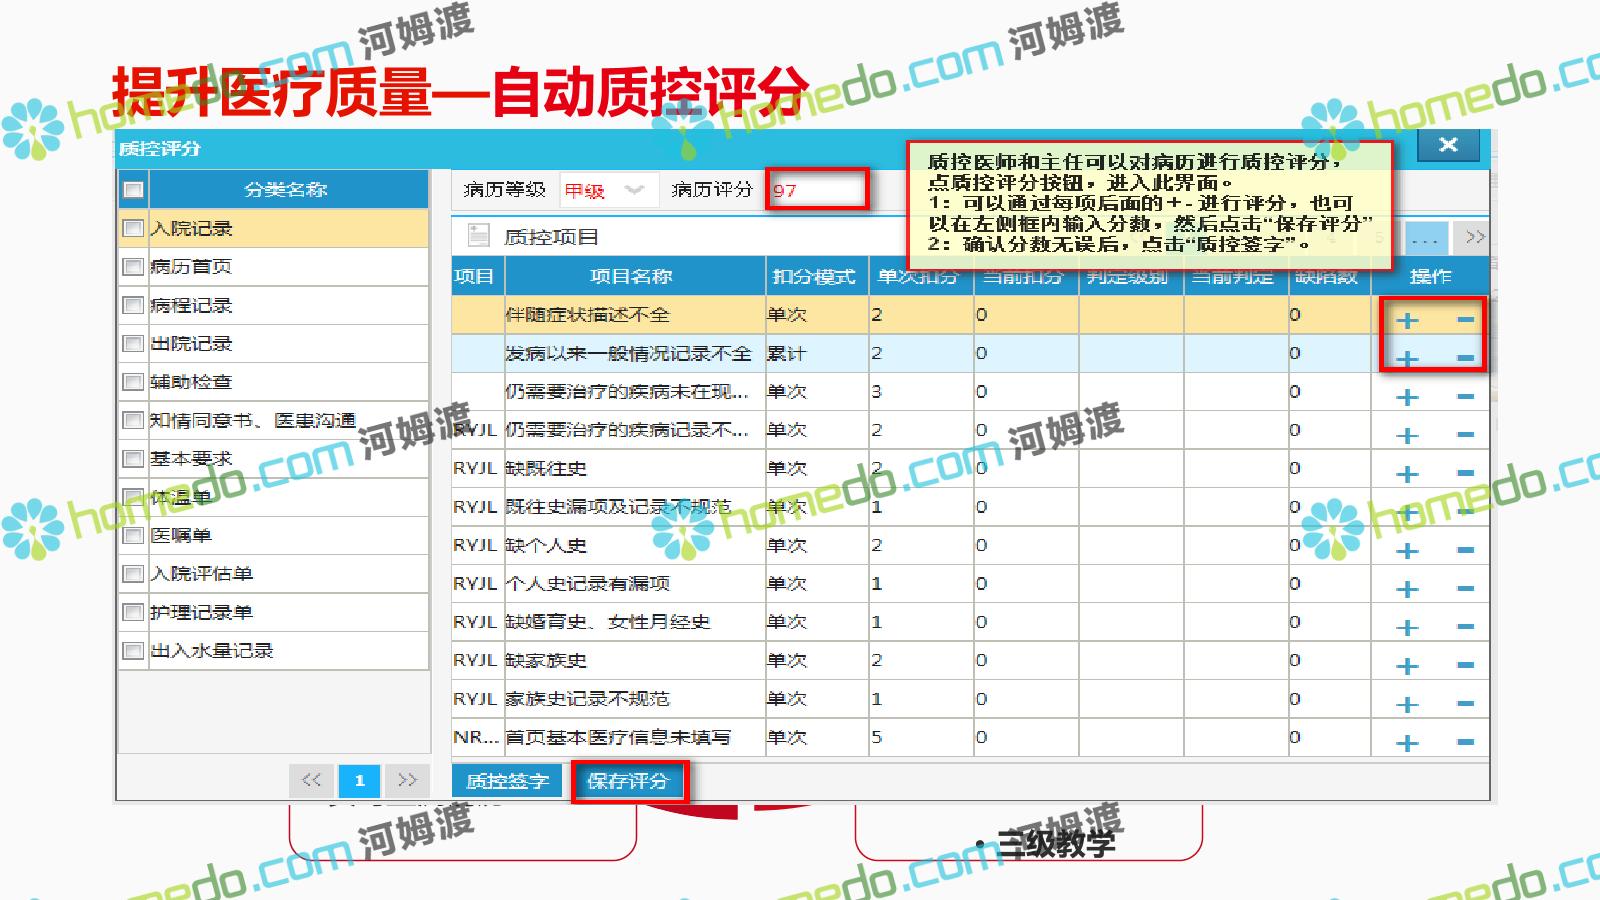Viewport: 1600px width, 900px height.
Task: Click the 病历评分 field showing 97
Action: (816, 190)
